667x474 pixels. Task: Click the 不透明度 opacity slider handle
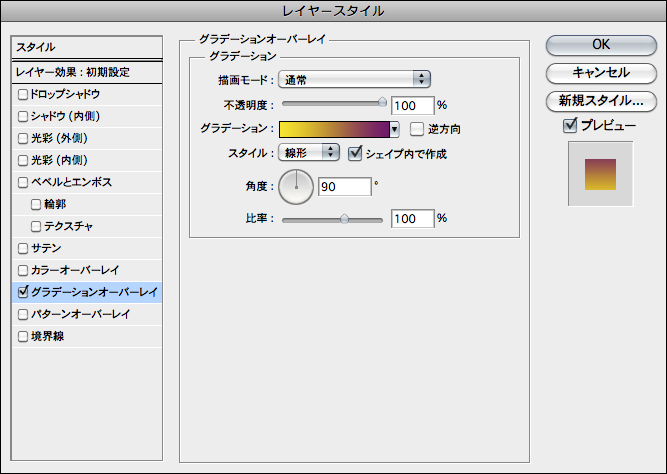pyautogui.click(x=382, y=103)
